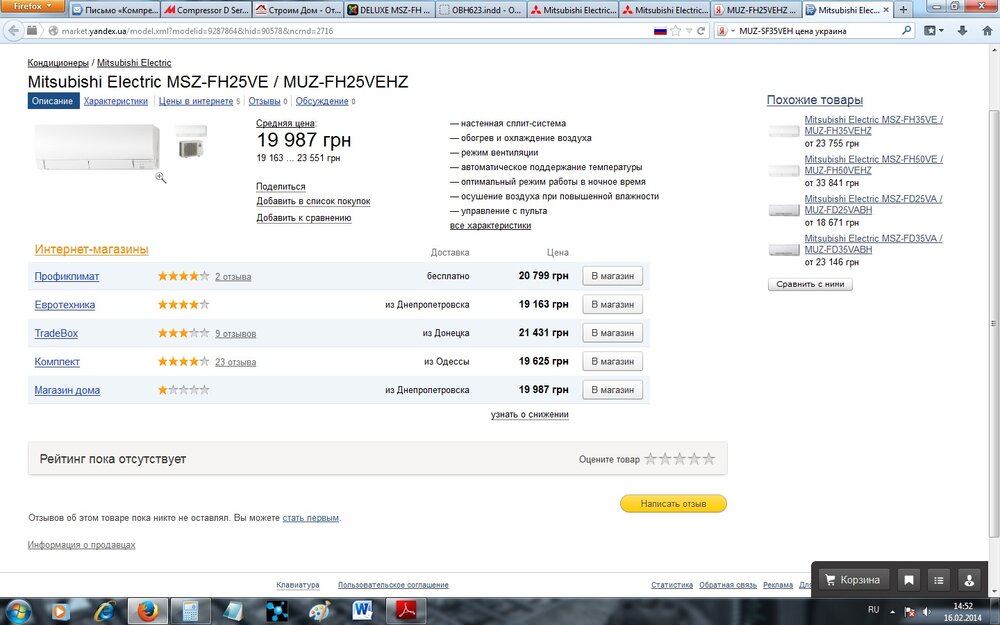
Task: Open the user profile icon in bottom panel
Action: click(x=969, y=580)
